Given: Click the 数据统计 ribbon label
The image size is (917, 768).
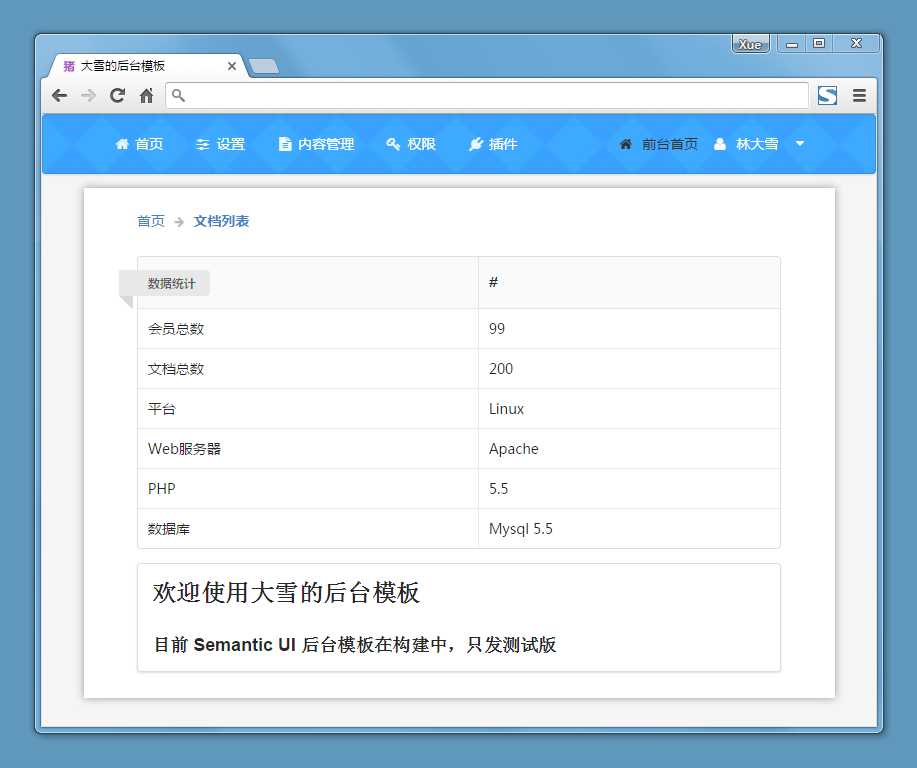Looking at the screenshot, I should [164, 283].
